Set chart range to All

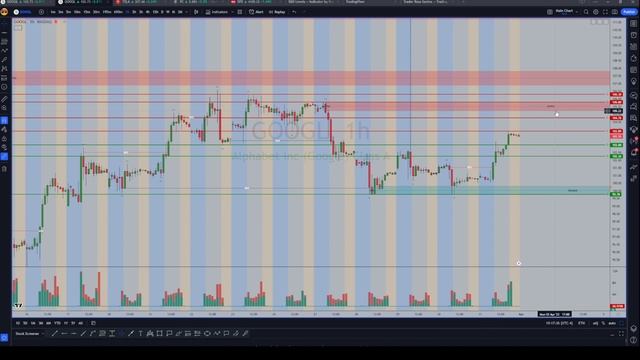(80, 323)
